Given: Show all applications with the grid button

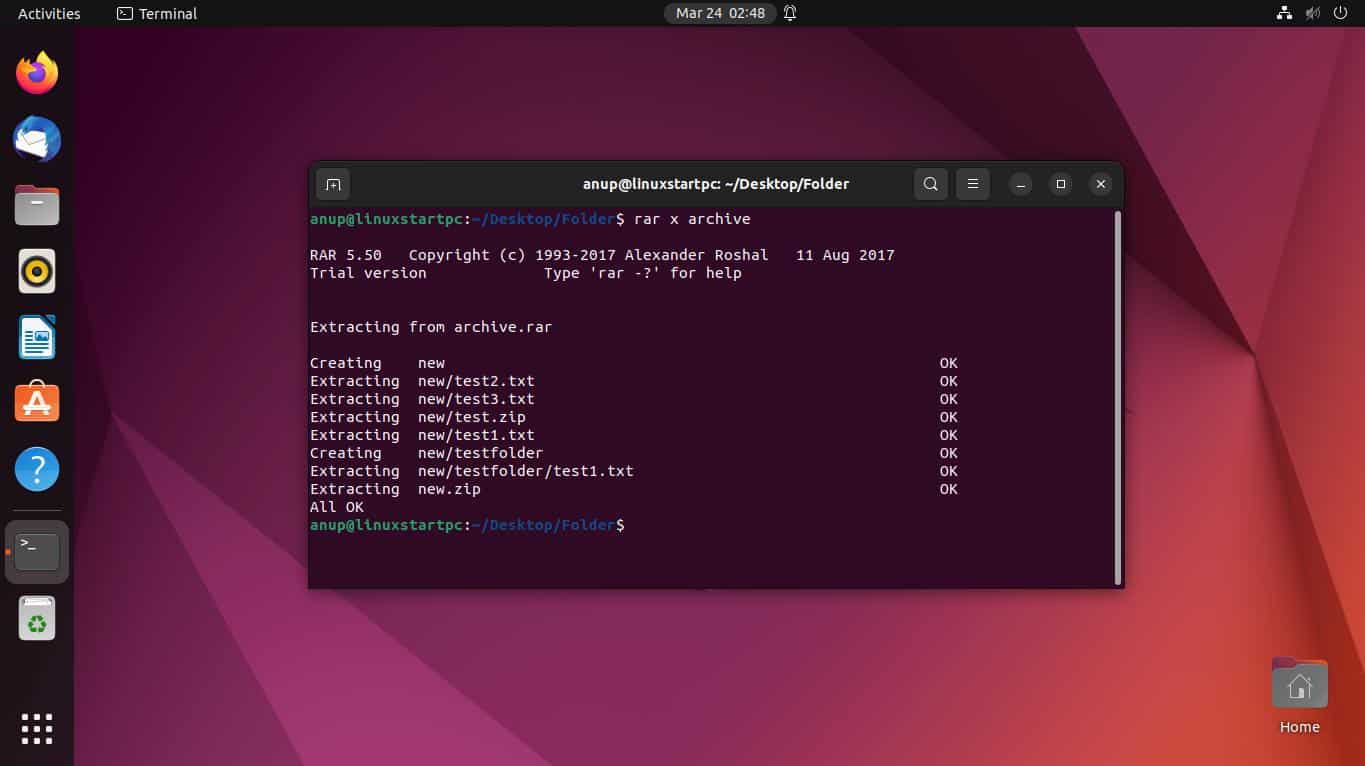Looking at the screenshot, I should (37, 728).
